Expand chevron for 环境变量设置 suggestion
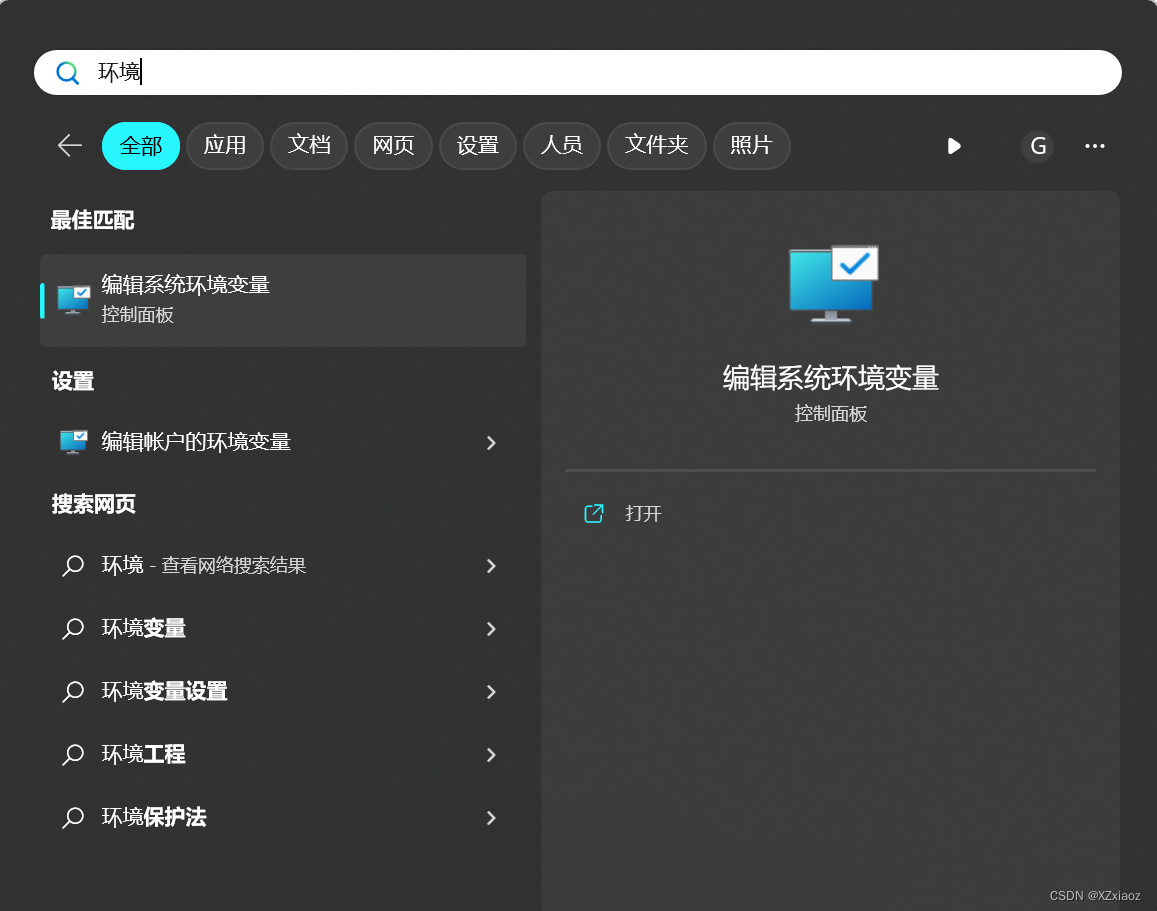The width and height of the screenshot is (1157, 911). (491, 692)
